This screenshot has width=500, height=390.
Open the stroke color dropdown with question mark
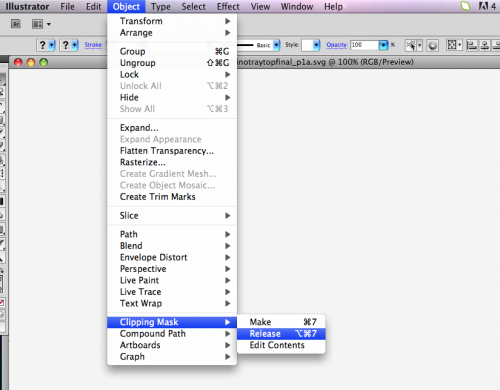pyautogui.click(x=69, y=45)
